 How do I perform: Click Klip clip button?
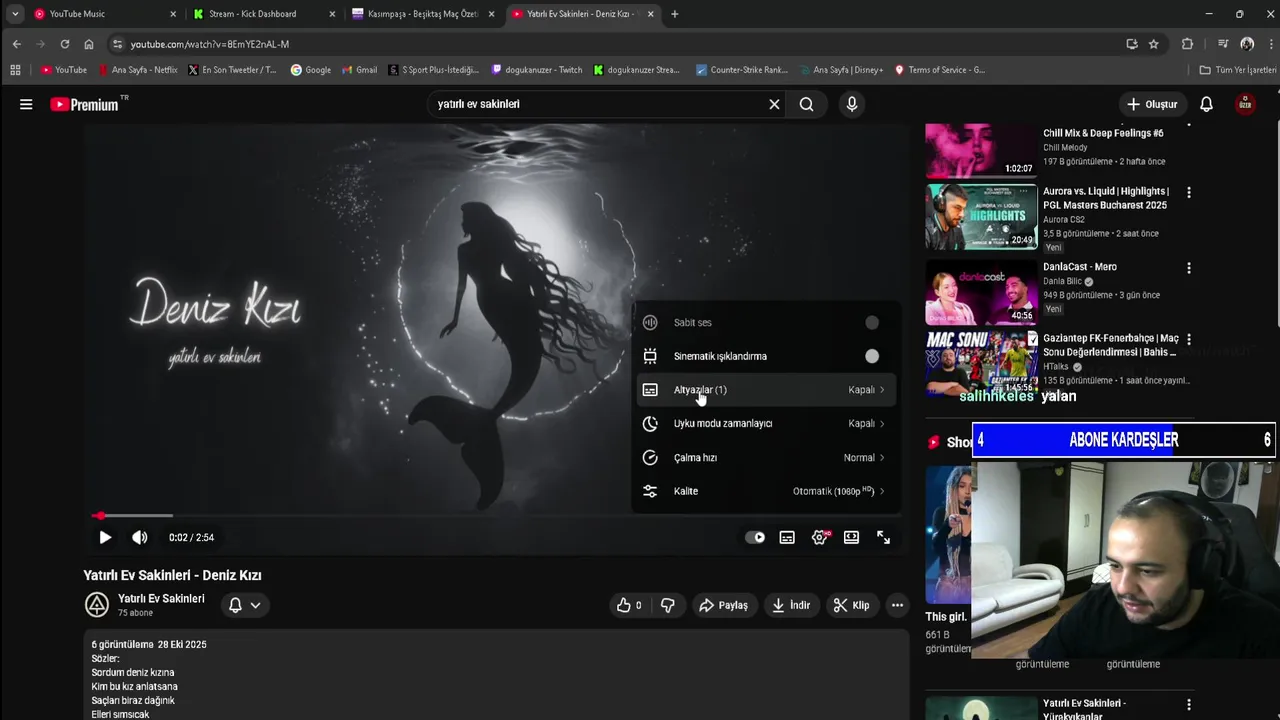[851, 605]
